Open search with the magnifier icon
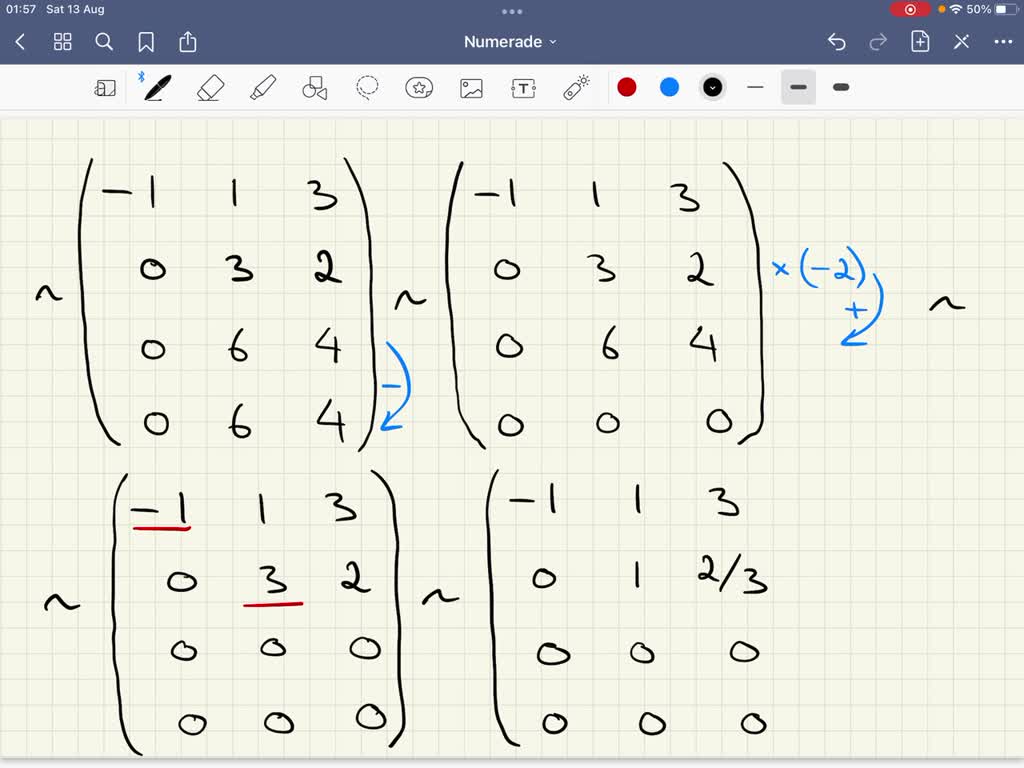The width and height of the screenshot is (1024, 768). 104,42
